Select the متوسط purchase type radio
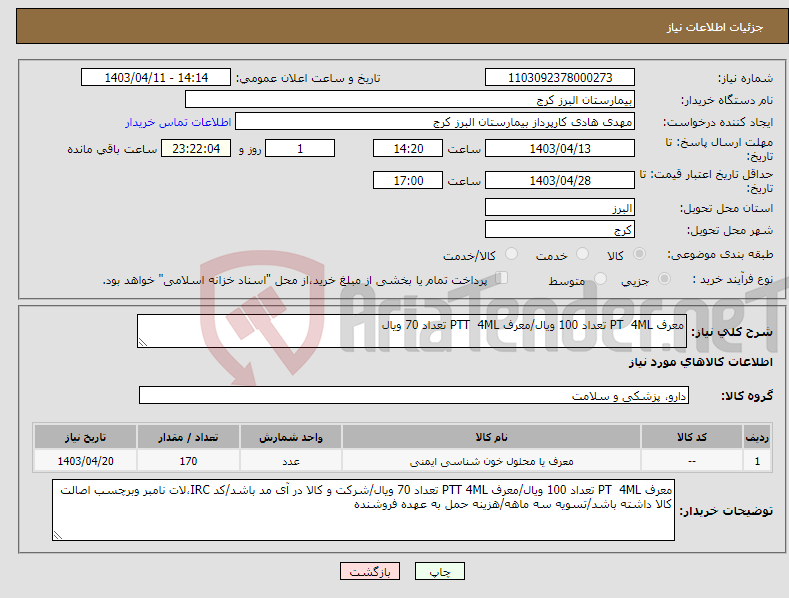Screen dimensions: 789x598 [x=600, y=278]
